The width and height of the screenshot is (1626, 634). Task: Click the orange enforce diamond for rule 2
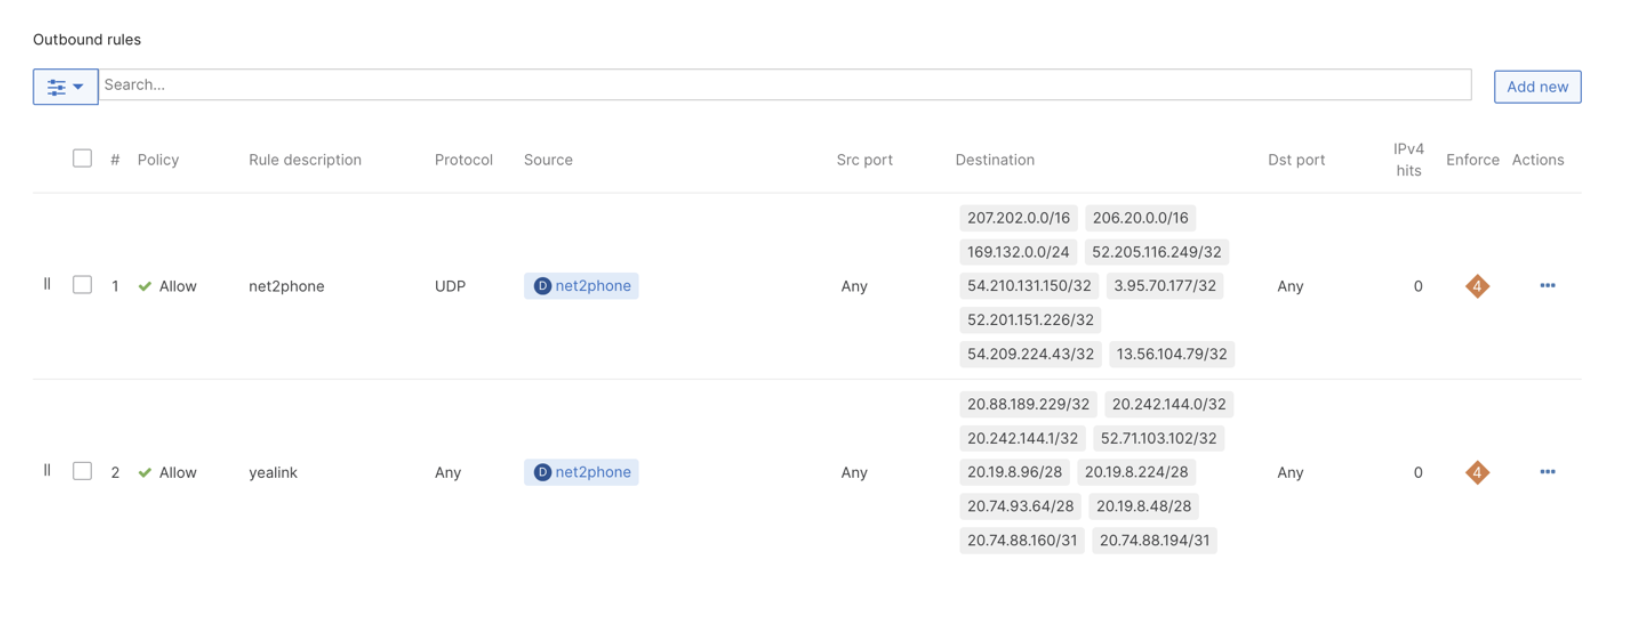point(1477,472)
